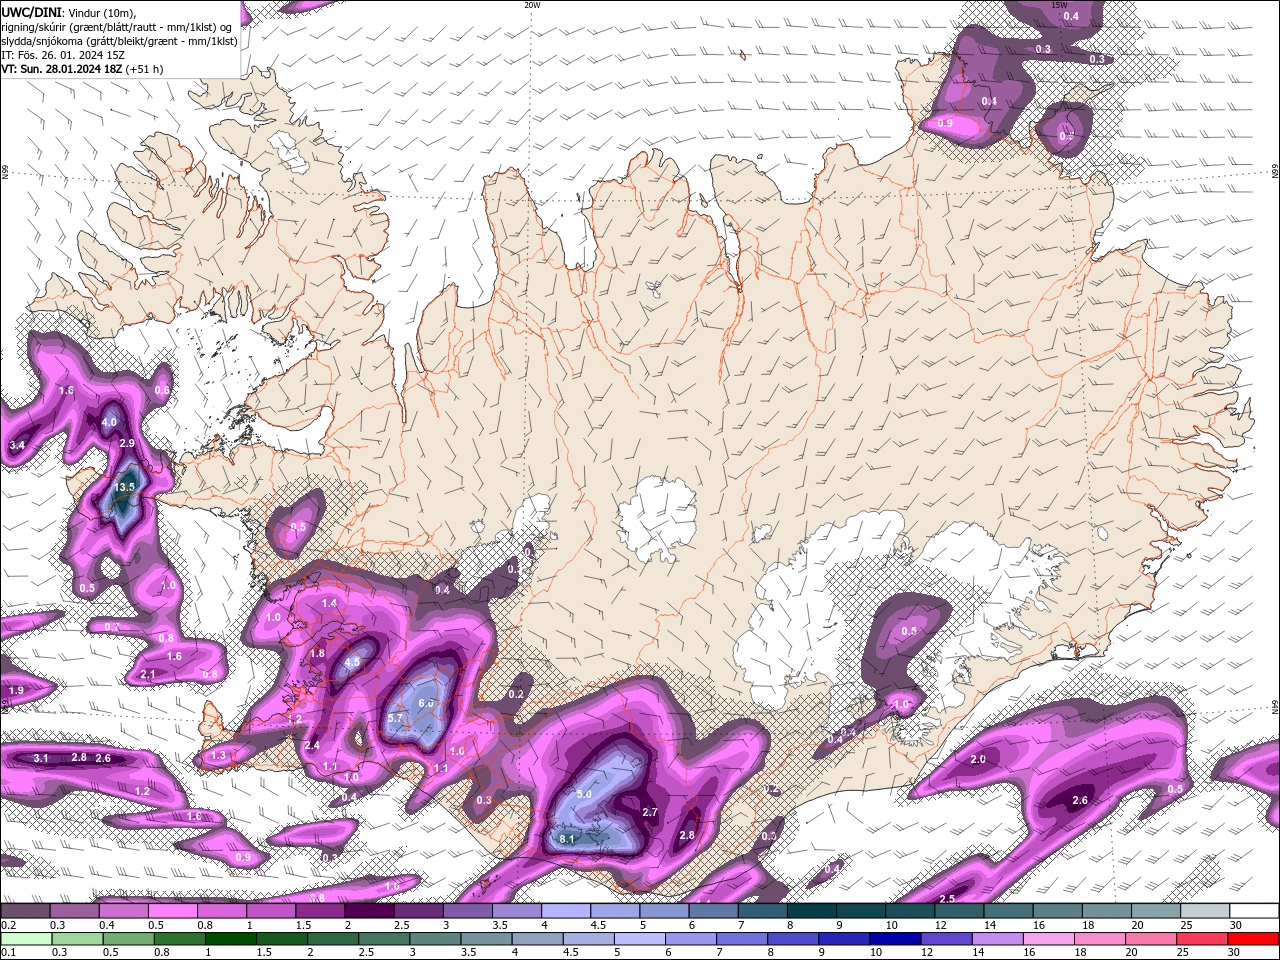Click the 1.3 value label on the map

click(x=218, y=756)
